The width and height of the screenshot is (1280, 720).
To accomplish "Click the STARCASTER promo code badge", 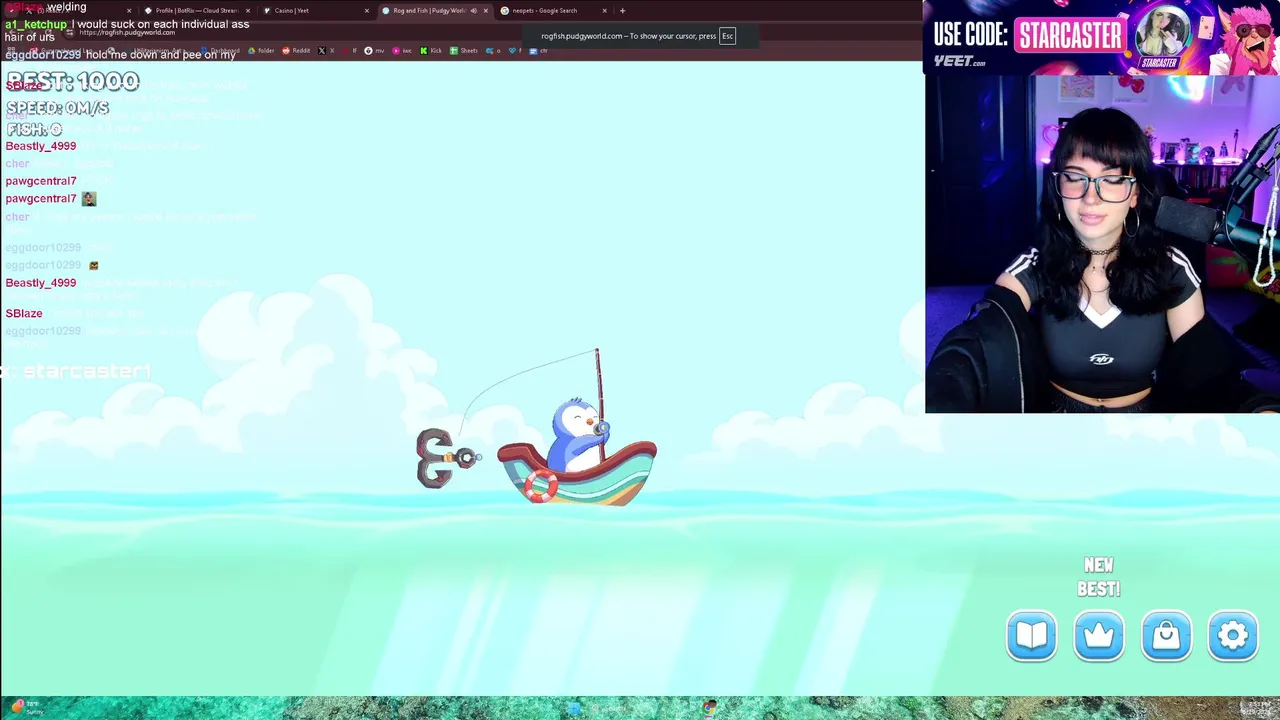I will [x=1069, y=35].
